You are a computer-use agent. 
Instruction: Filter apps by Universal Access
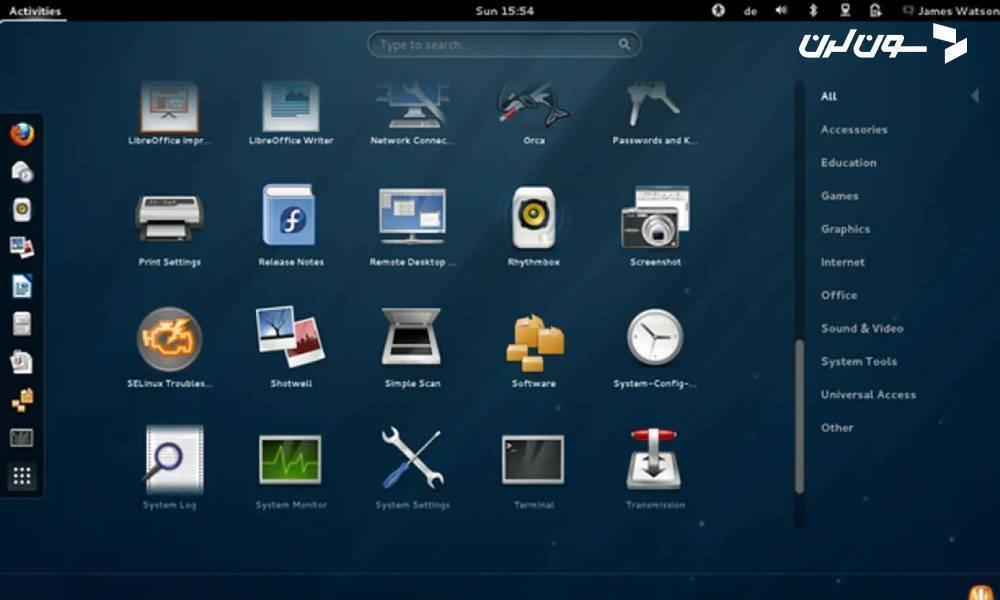click(x=868, y=395)
